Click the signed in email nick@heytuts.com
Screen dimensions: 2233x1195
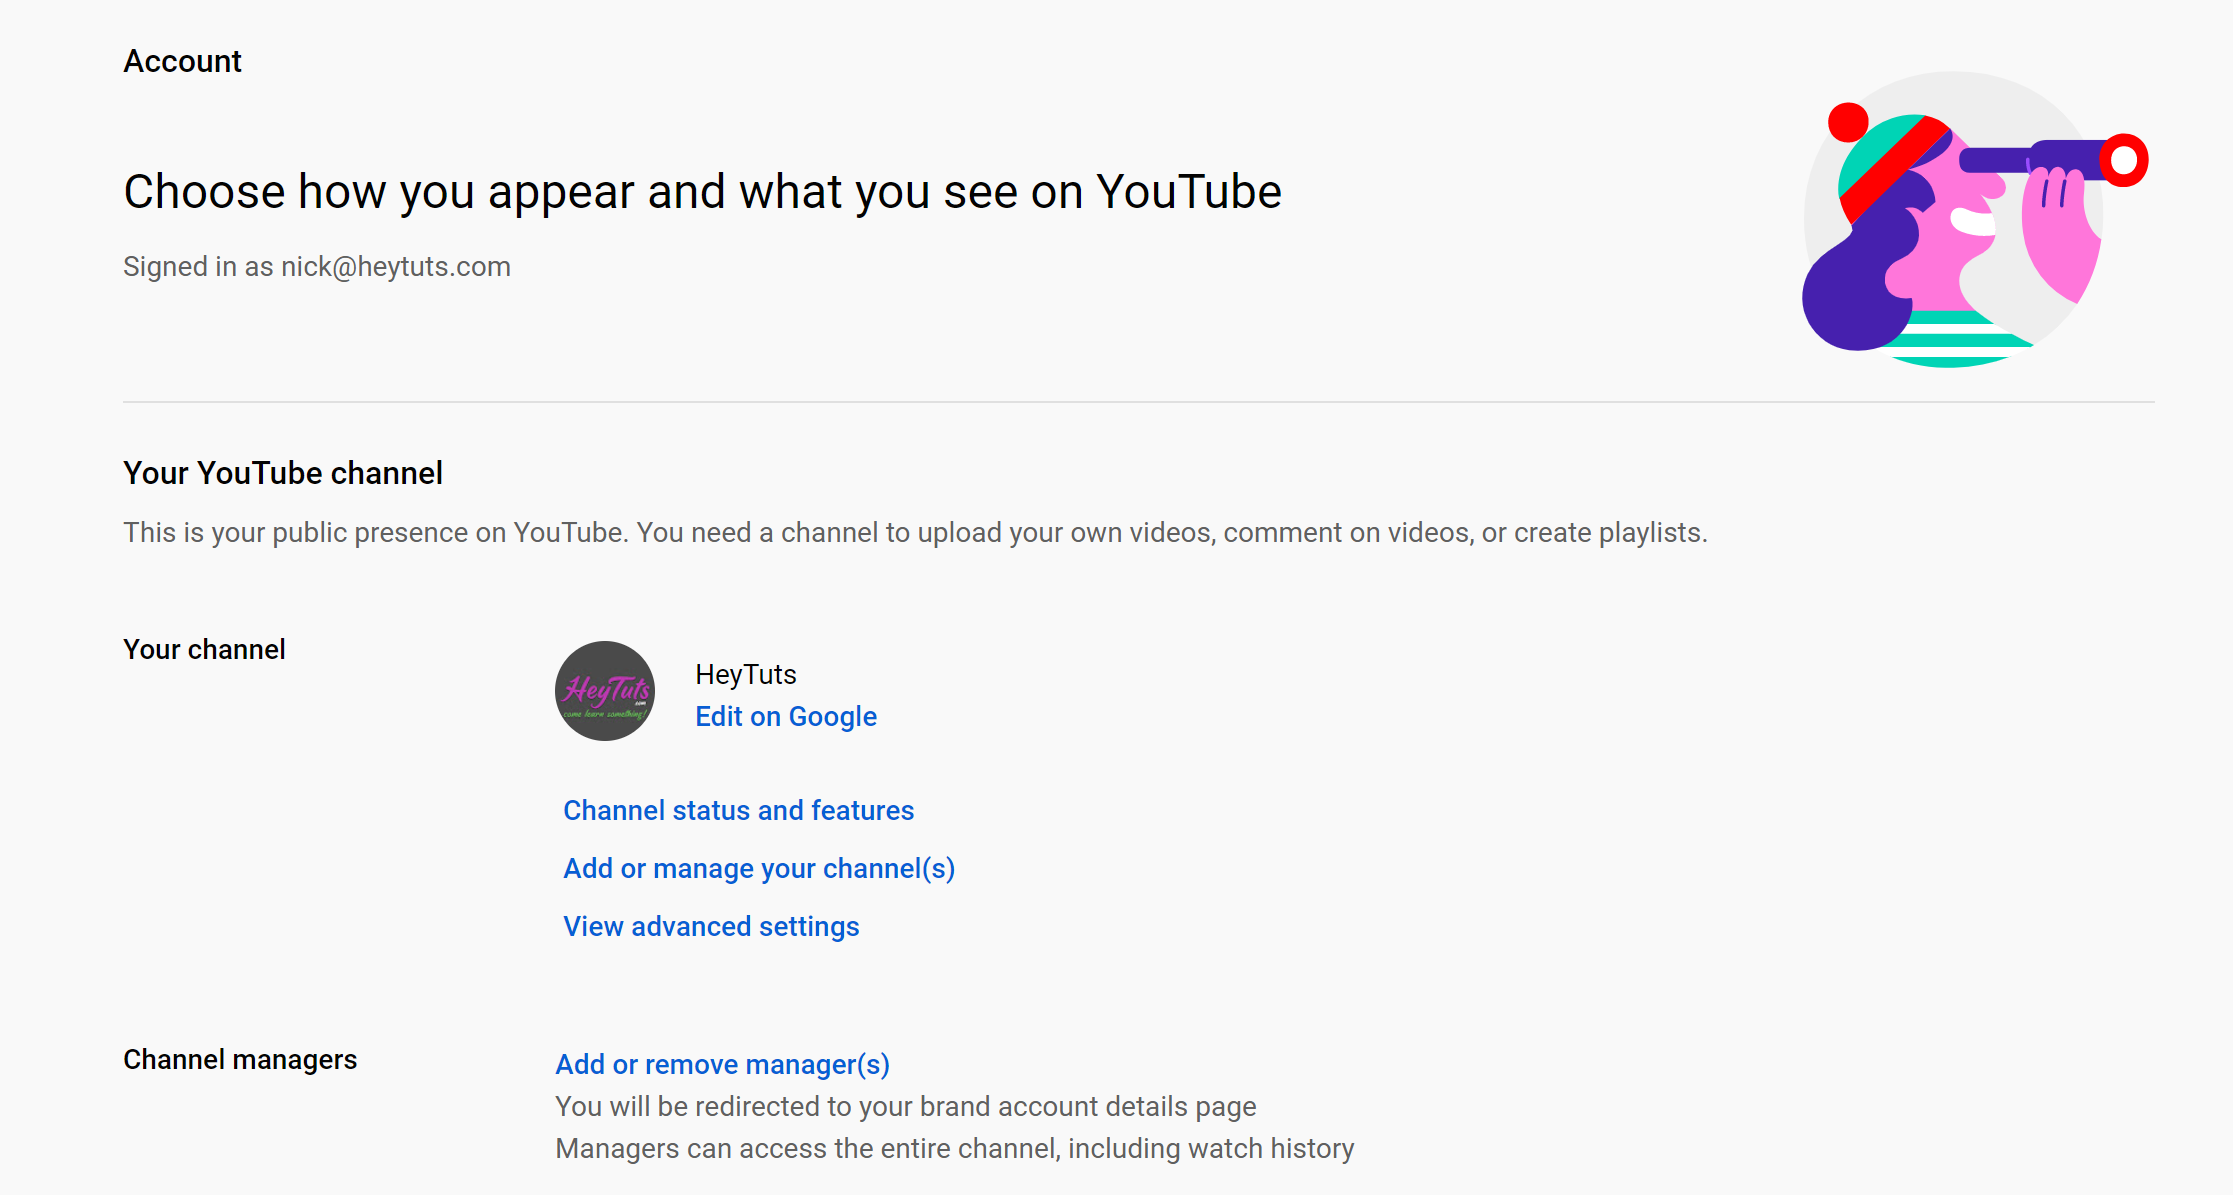(317, 266)
